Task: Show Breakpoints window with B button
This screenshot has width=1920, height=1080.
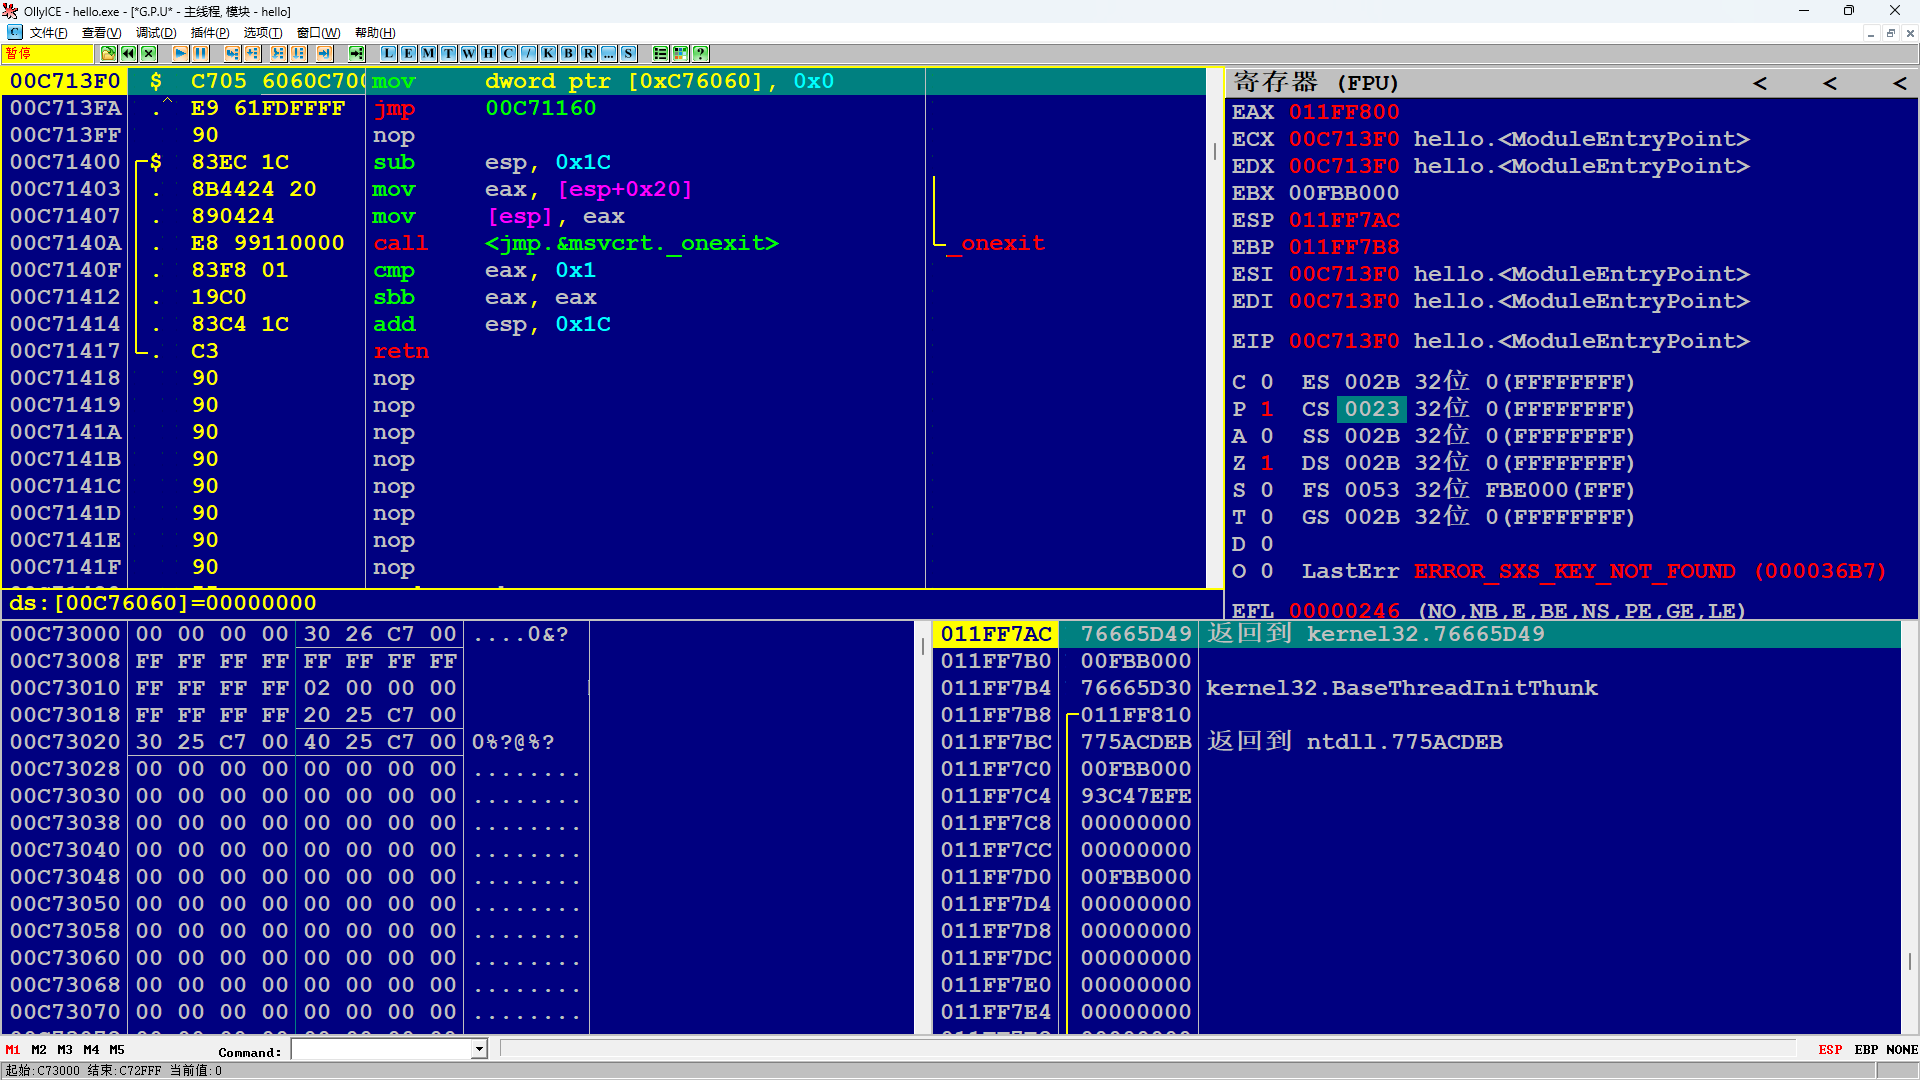Action: (x=568, y=53)
